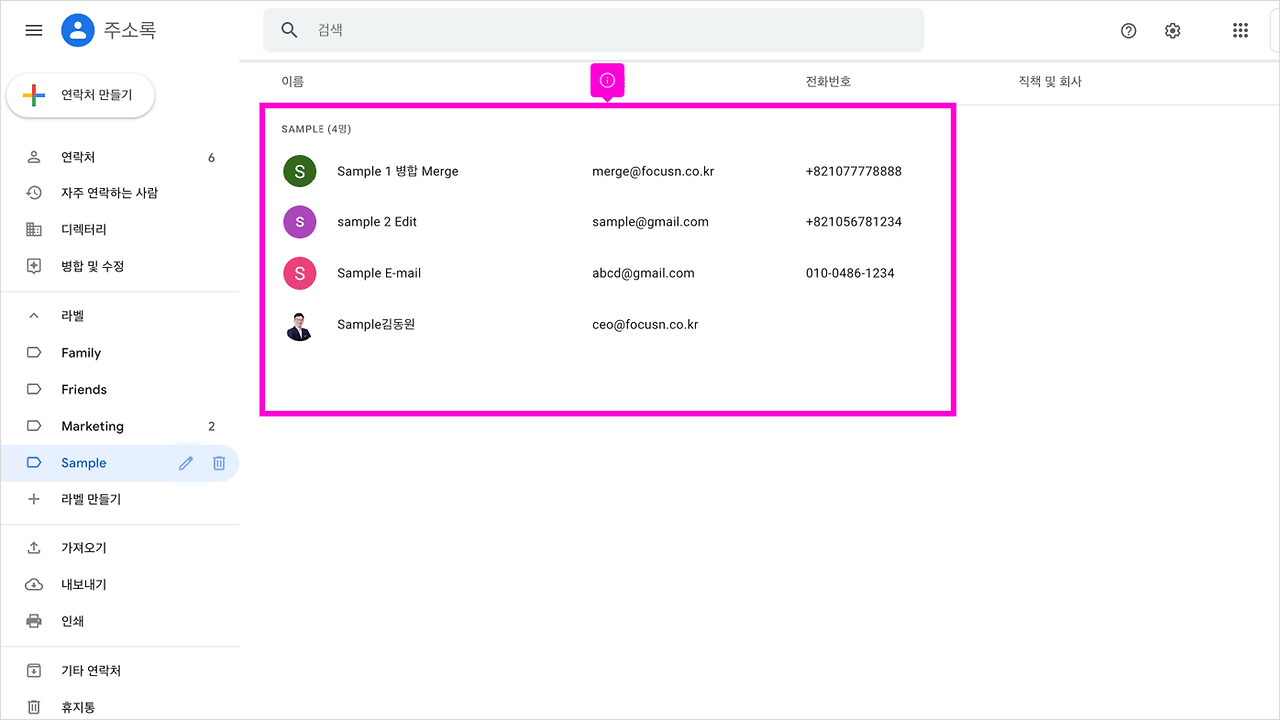
Task: Open the Google apps launcher grid
Action: [x=1240, y=30]
